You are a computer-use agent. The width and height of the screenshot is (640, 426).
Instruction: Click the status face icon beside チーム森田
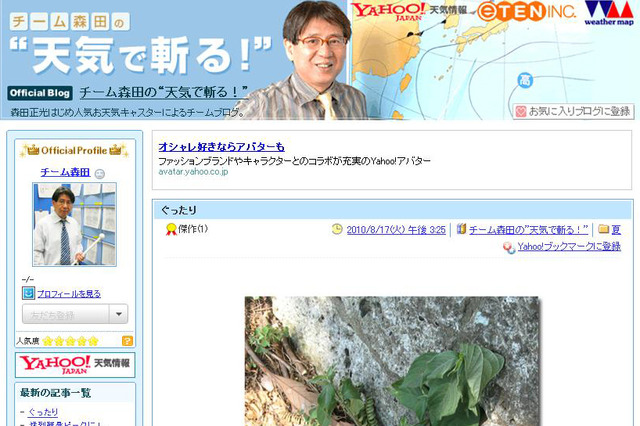pos(100,174)
